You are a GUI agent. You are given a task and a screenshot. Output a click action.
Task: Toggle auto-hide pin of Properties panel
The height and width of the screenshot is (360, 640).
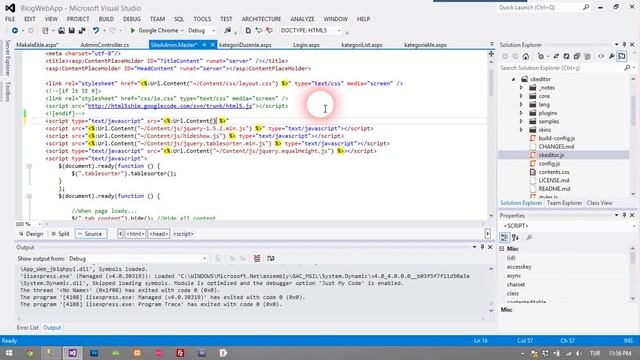[x=624, y=215]
